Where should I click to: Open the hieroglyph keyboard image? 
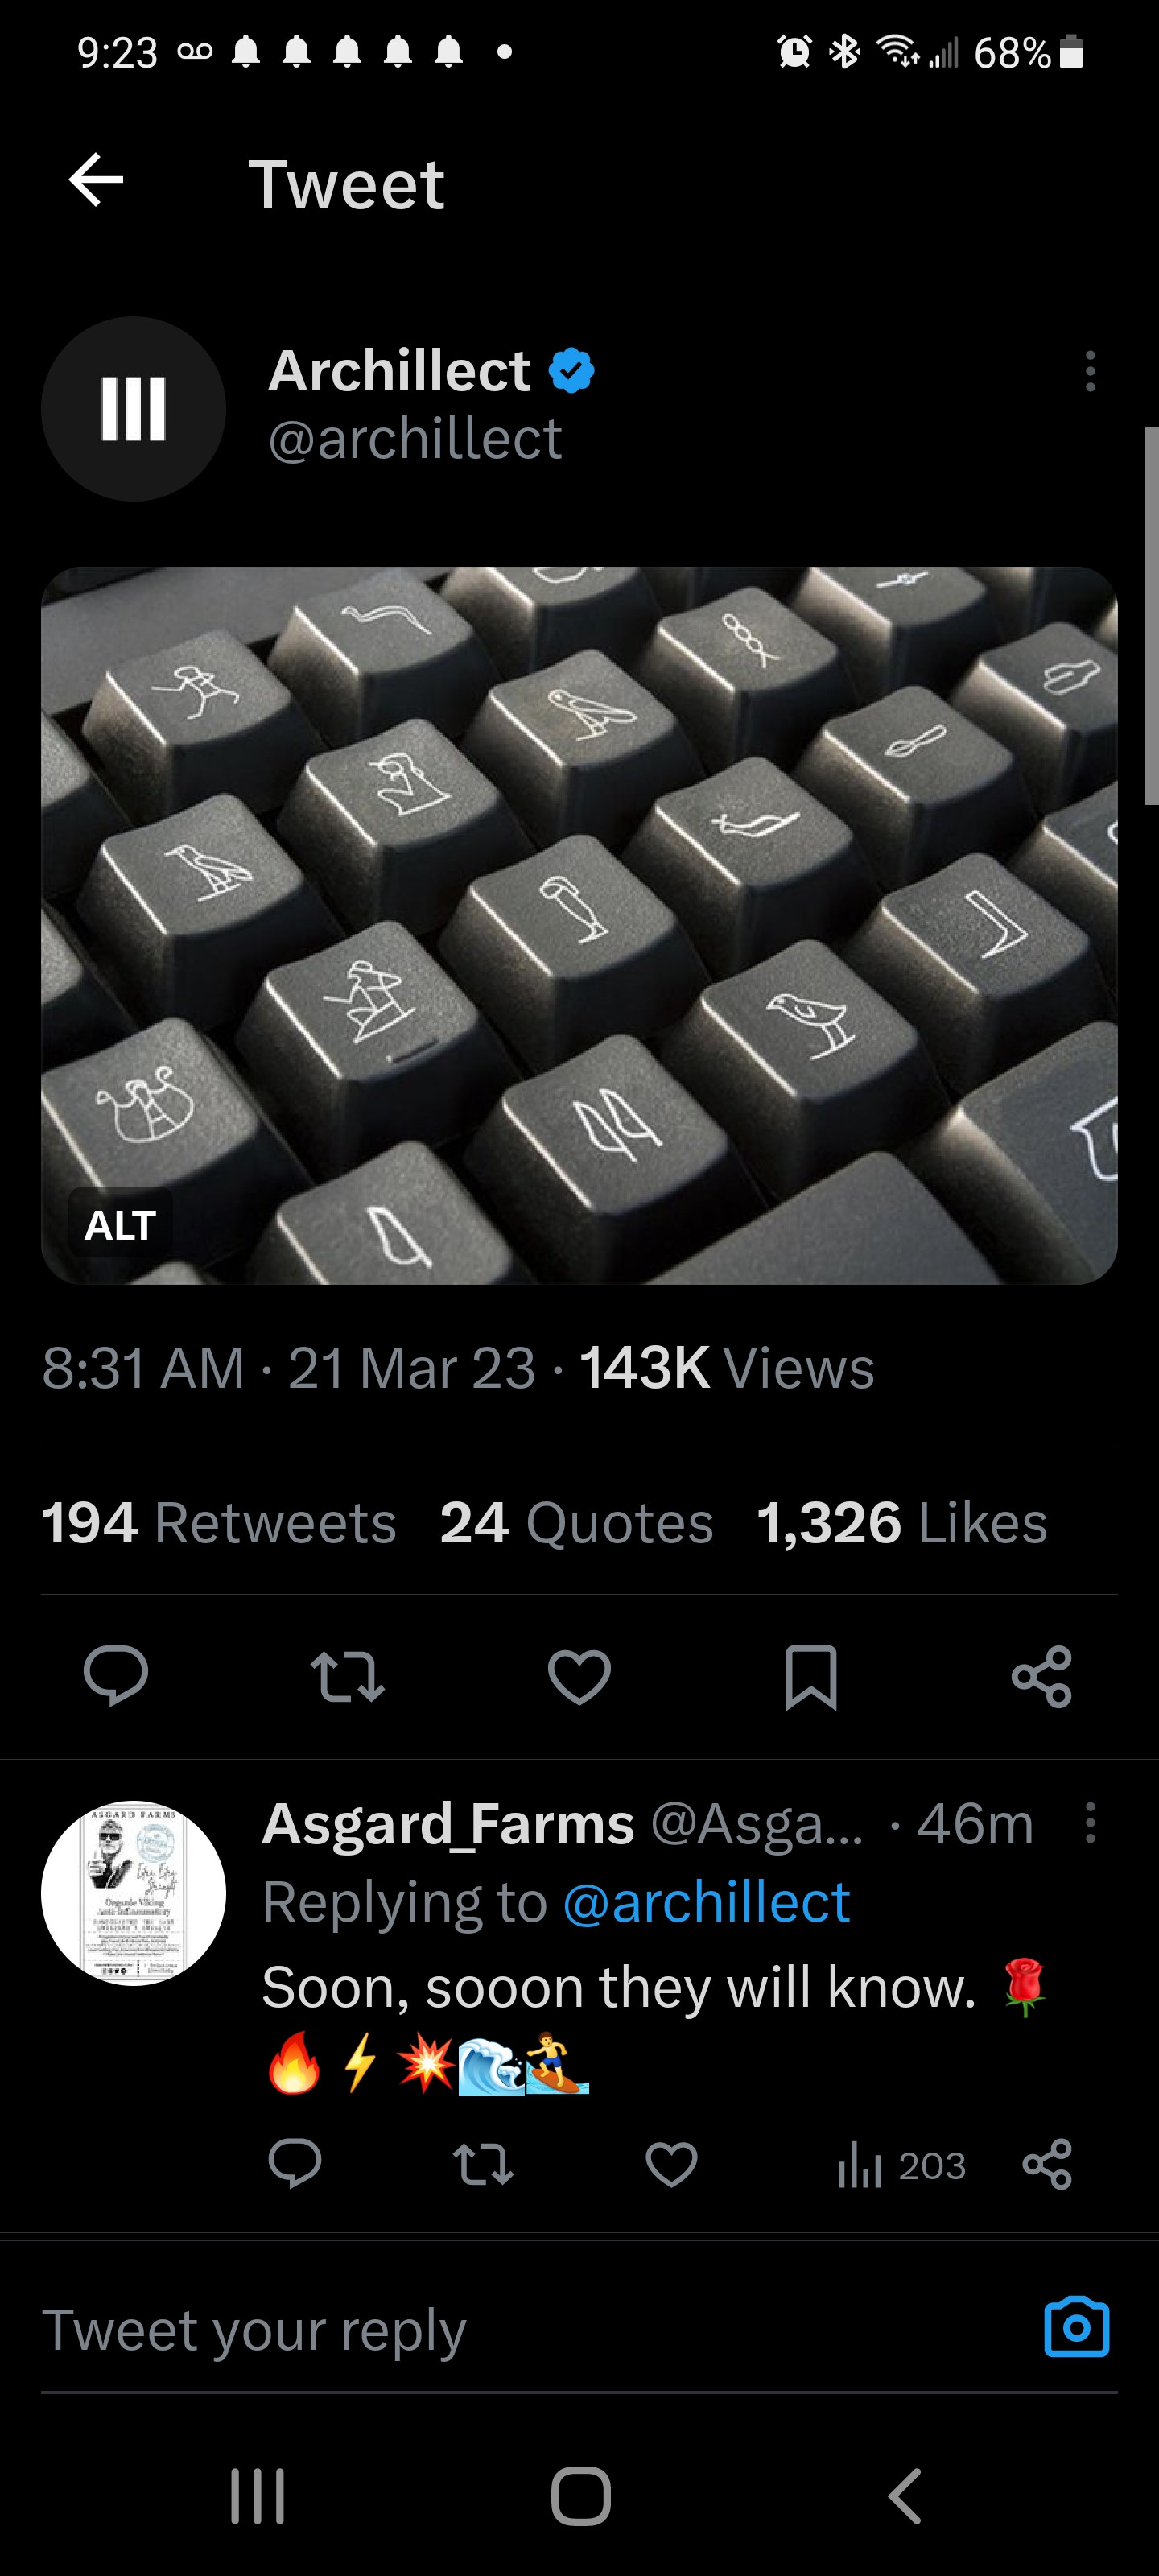[579, 925]
